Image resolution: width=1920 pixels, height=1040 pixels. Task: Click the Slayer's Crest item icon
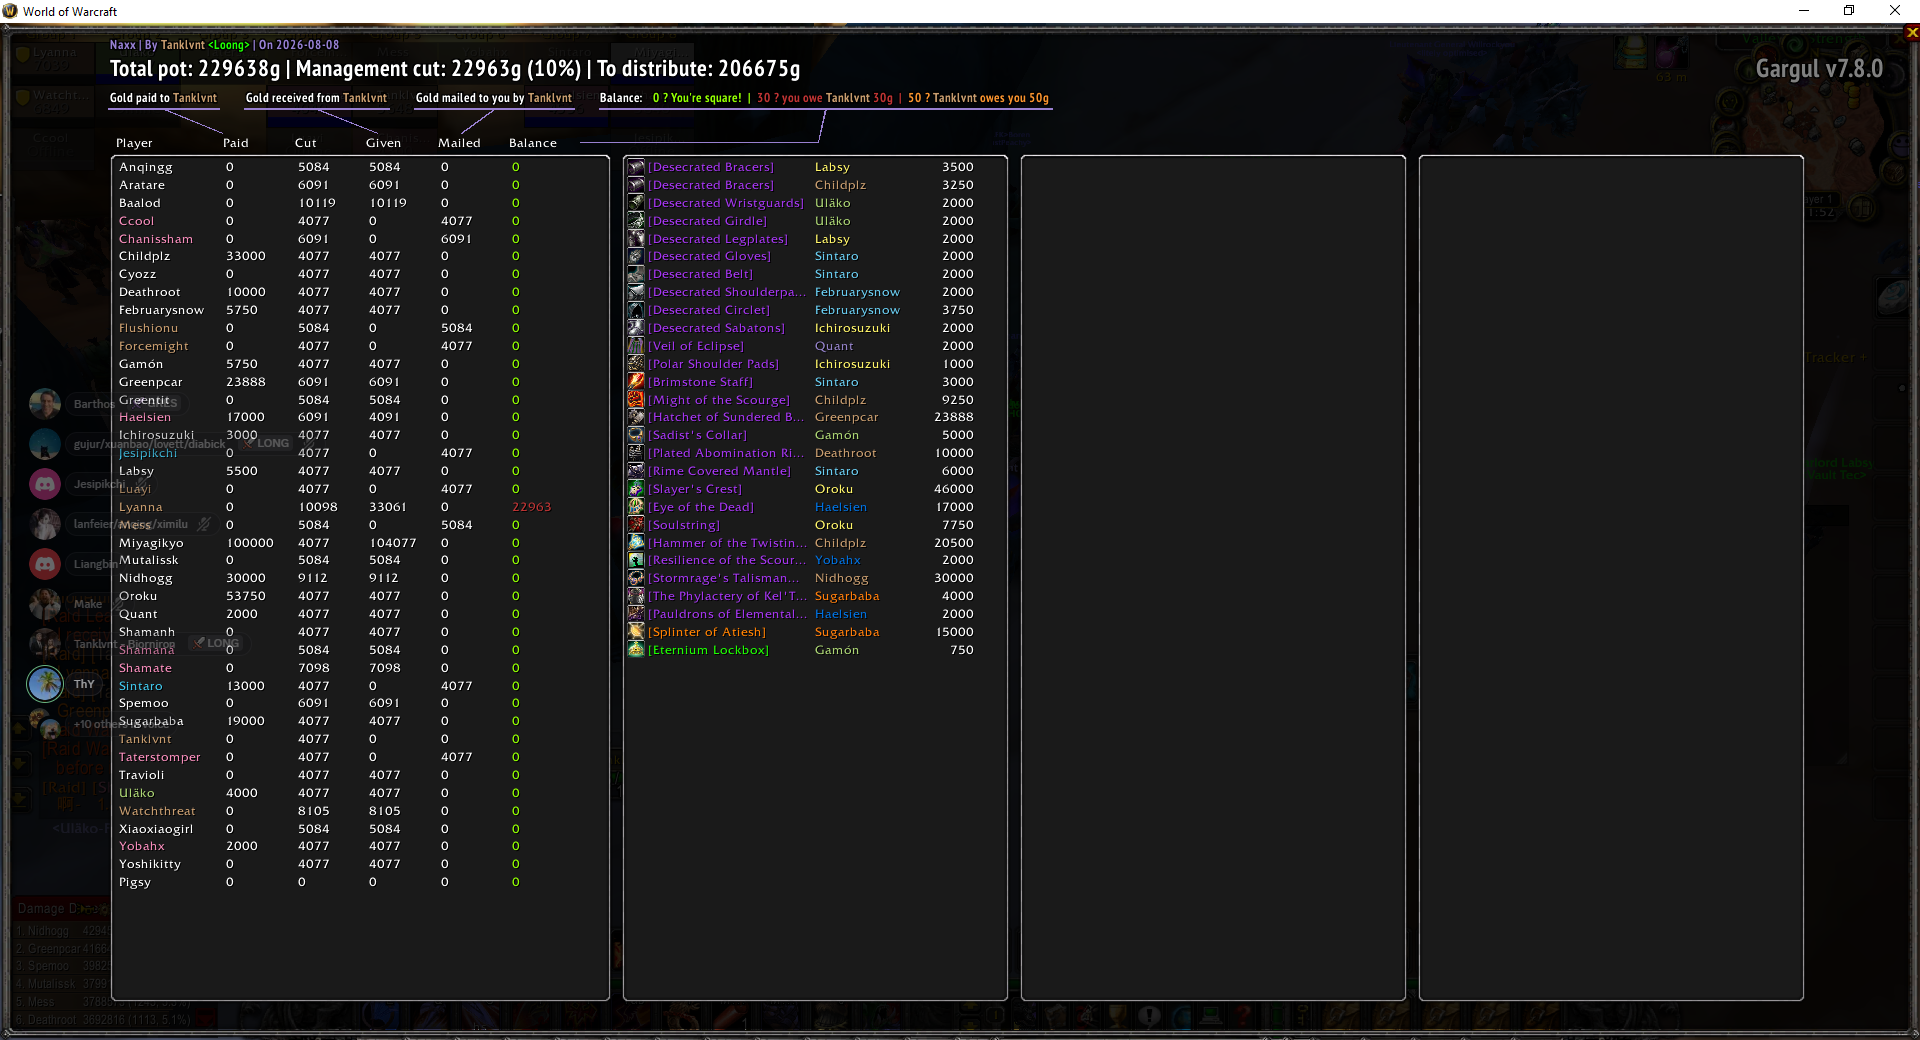[636, 489]
